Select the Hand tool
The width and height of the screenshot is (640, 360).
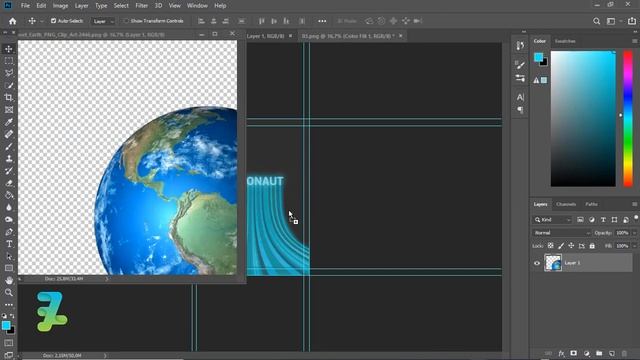pos(9,280)
